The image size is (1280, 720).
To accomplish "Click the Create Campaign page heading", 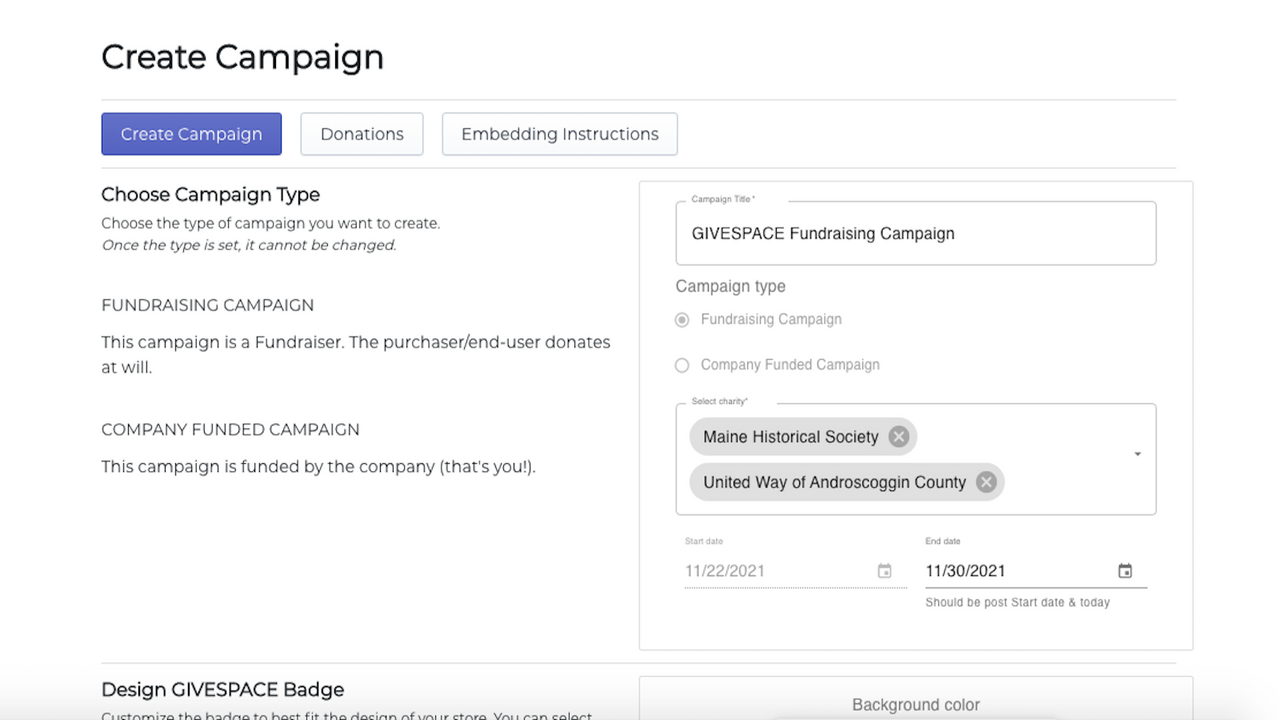I will click(243, 57).
